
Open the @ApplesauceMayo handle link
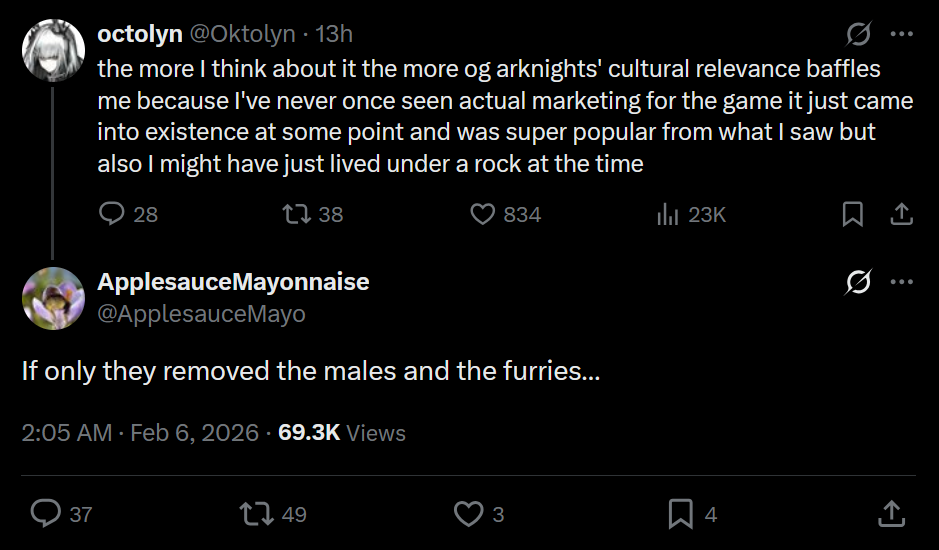(x=201, y=314)
